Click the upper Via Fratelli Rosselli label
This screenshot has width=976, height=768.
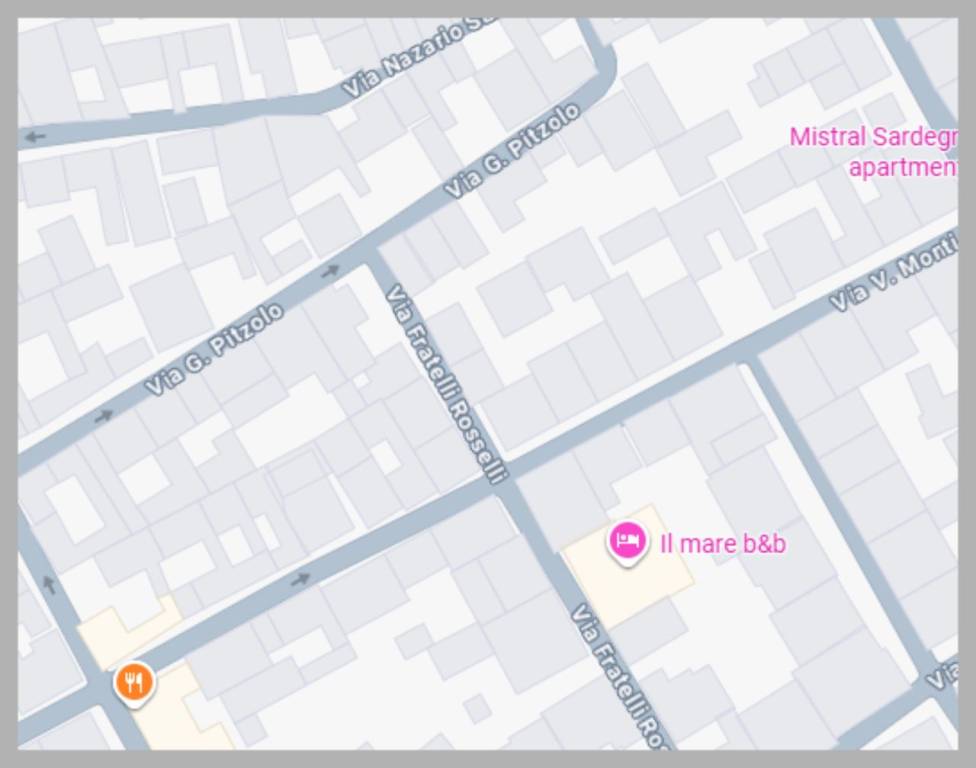coord(448,384)
